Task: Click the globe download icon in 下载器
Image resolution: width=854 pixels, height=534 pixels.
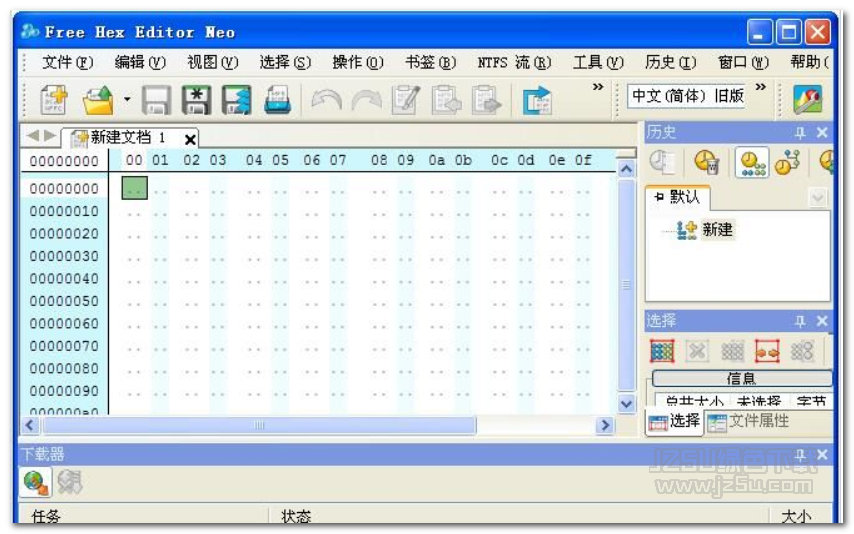Action: (36, 482)
